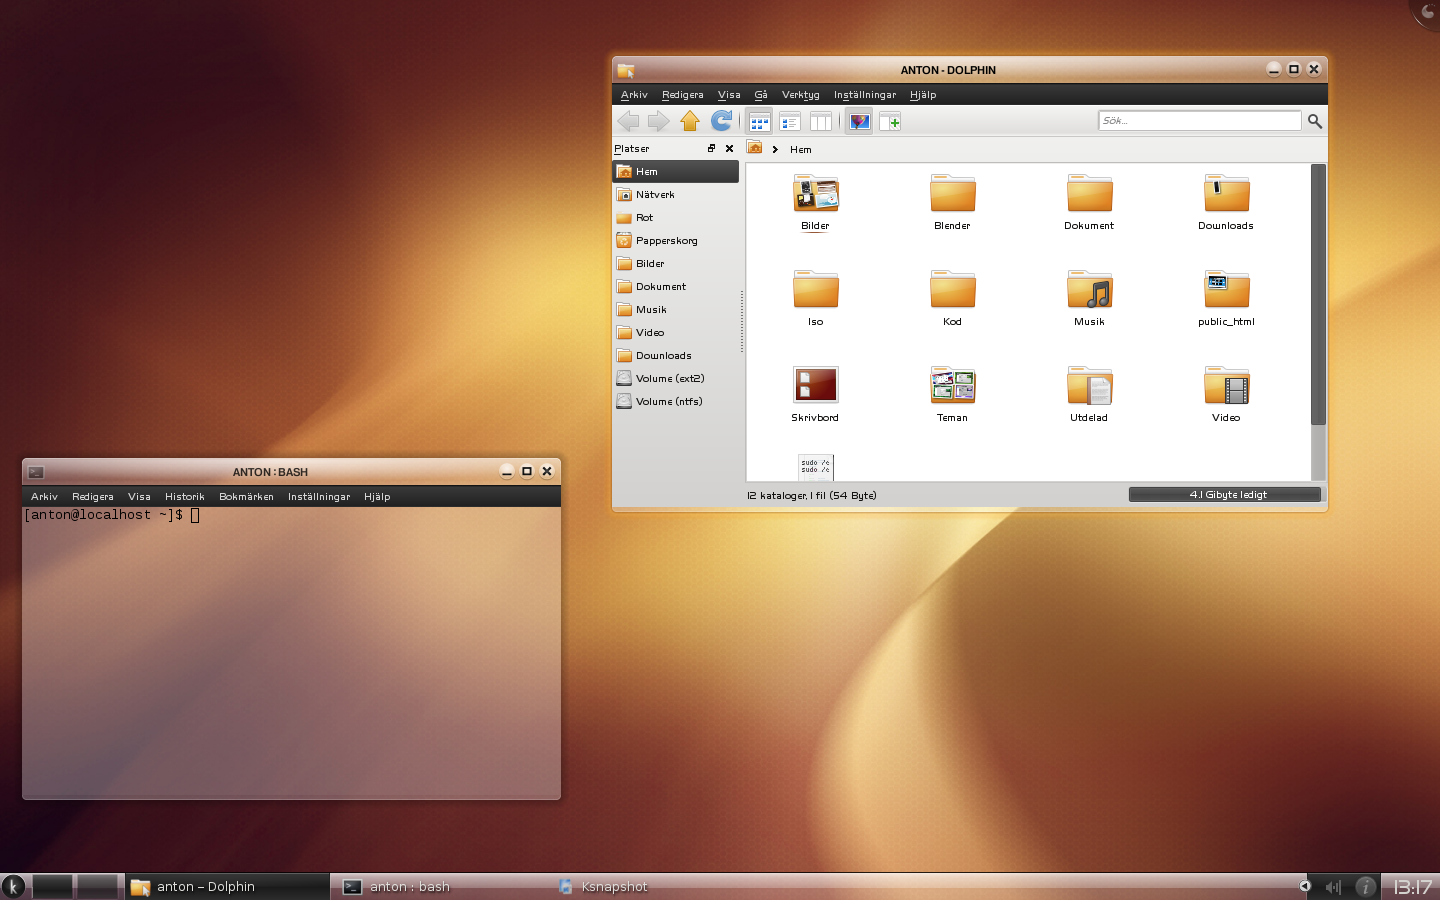
Task: Go forward using Dolphin's forward arrow
Action: [x=658, y=121]
